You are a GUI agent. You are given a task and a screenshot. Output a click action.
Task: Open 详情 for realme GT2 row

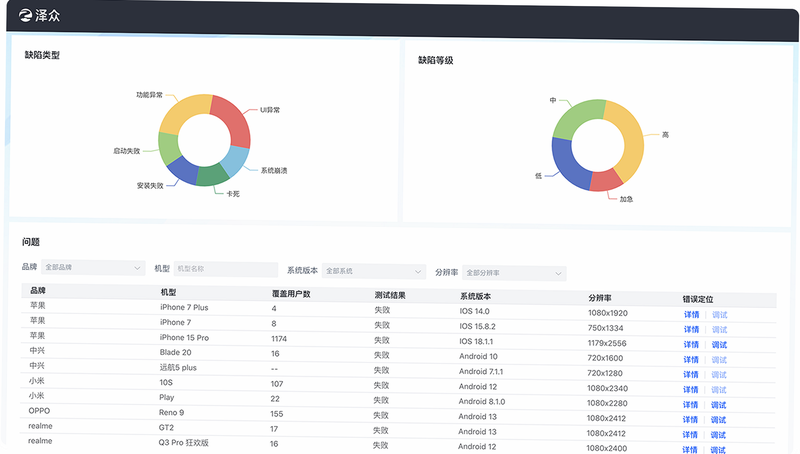tap(690, 435)
